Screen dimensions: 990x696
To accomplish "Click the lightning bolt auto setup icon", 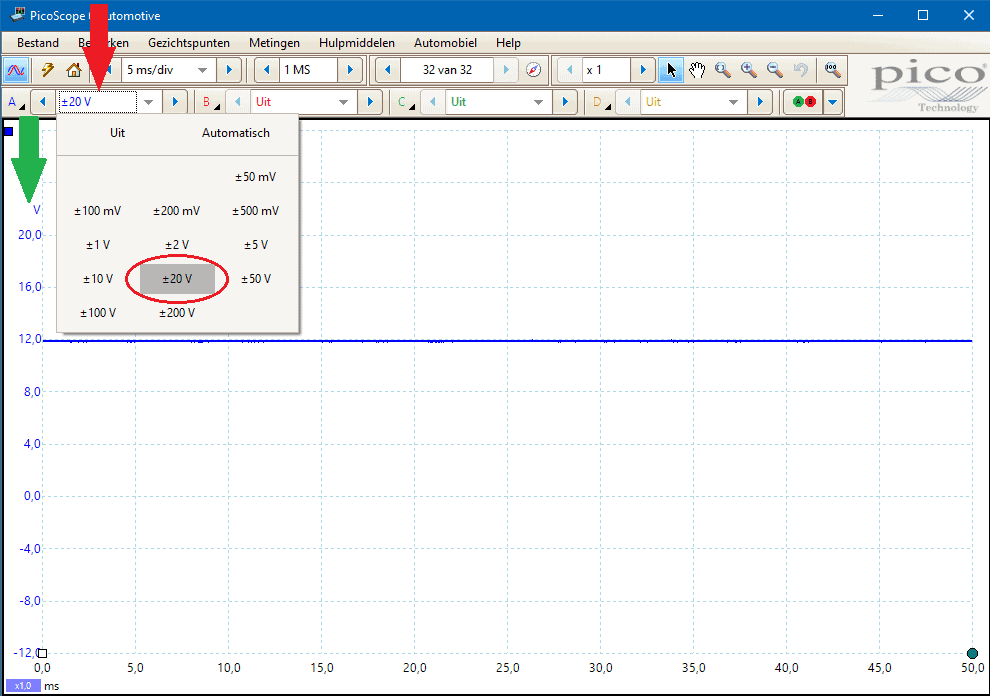I will click(47, 70).
